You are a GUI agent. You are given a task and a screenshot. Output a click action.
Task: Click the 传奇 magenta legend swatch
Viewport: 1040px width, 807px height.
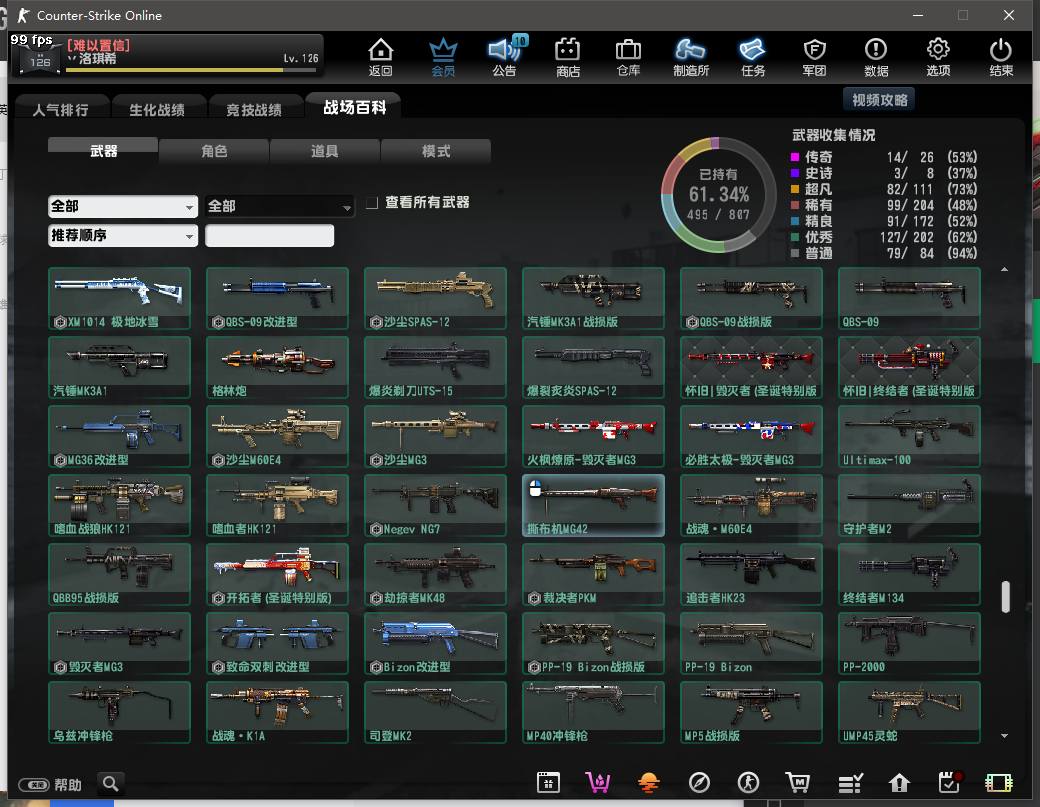pos(795,157)
